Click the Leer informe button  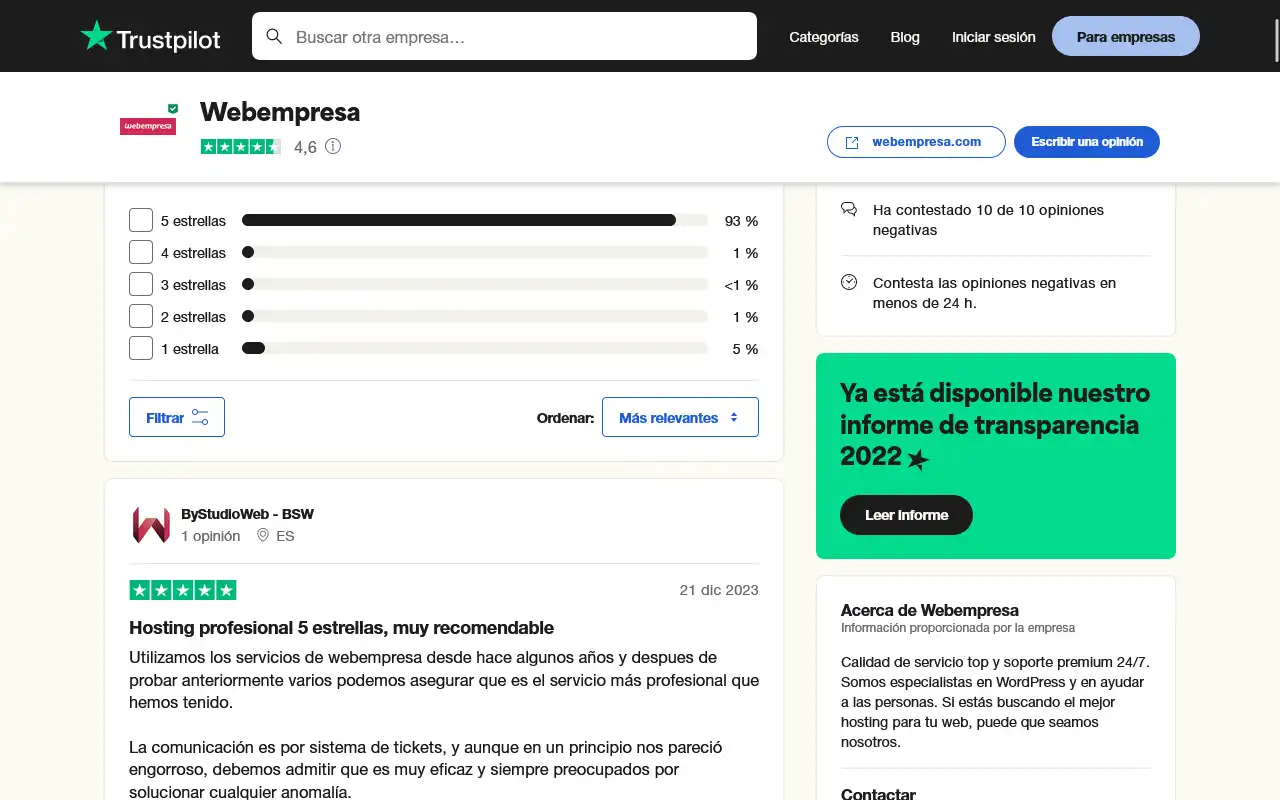(x=906, y=515)
